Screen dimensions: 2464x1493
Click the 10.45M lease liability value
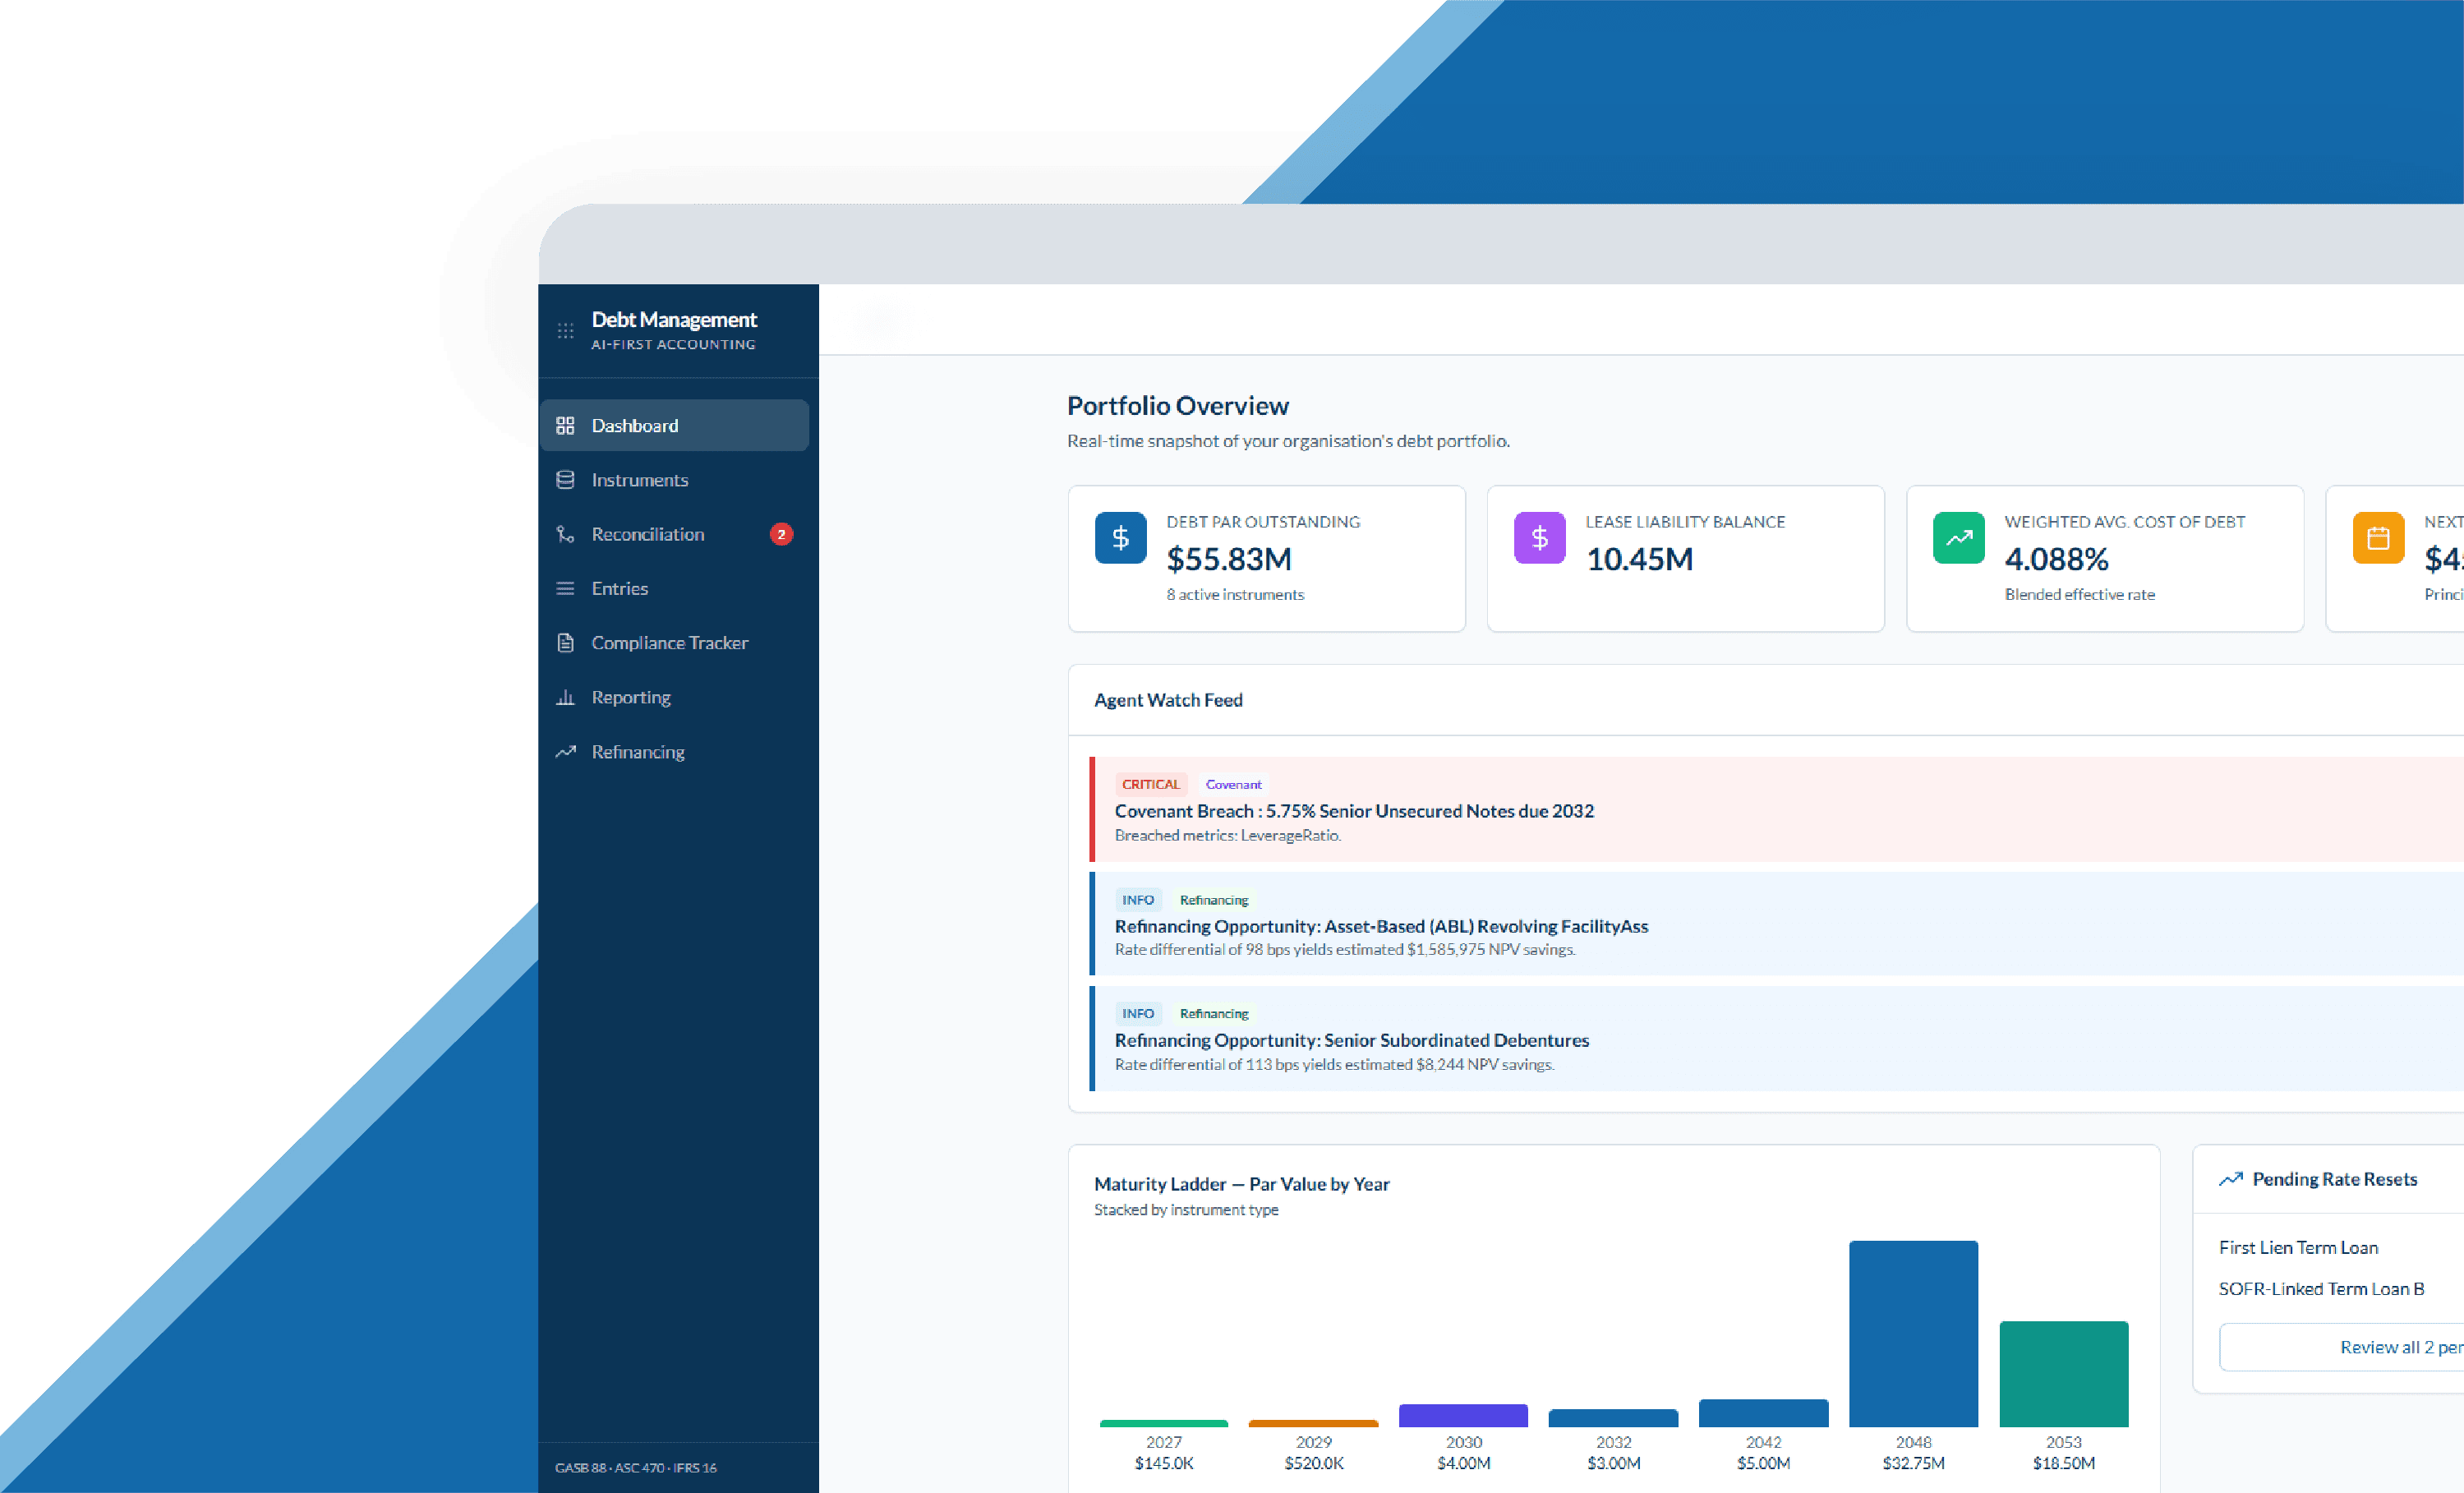[x=1639, y=558]
